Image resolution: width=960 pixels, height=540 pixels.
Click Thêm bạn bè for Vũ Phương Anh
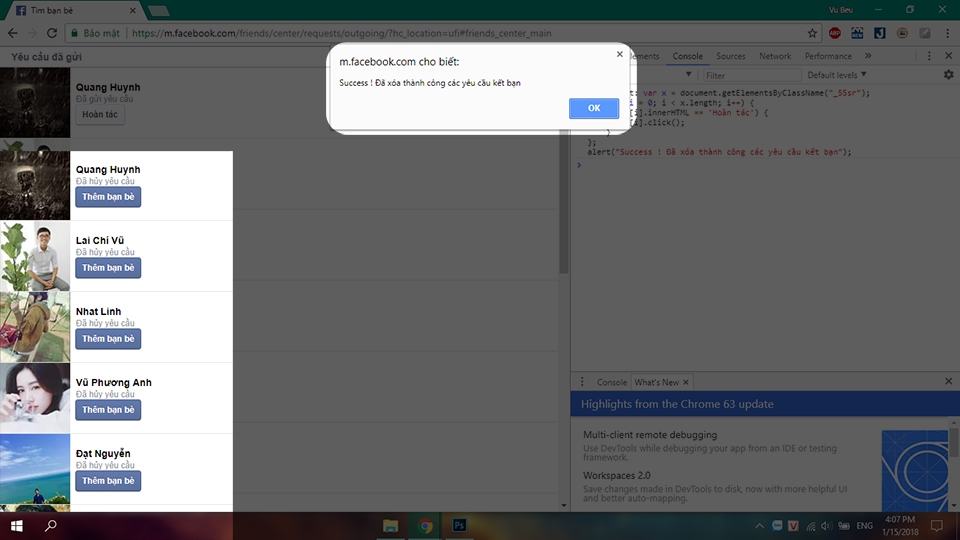coord(108,410)
